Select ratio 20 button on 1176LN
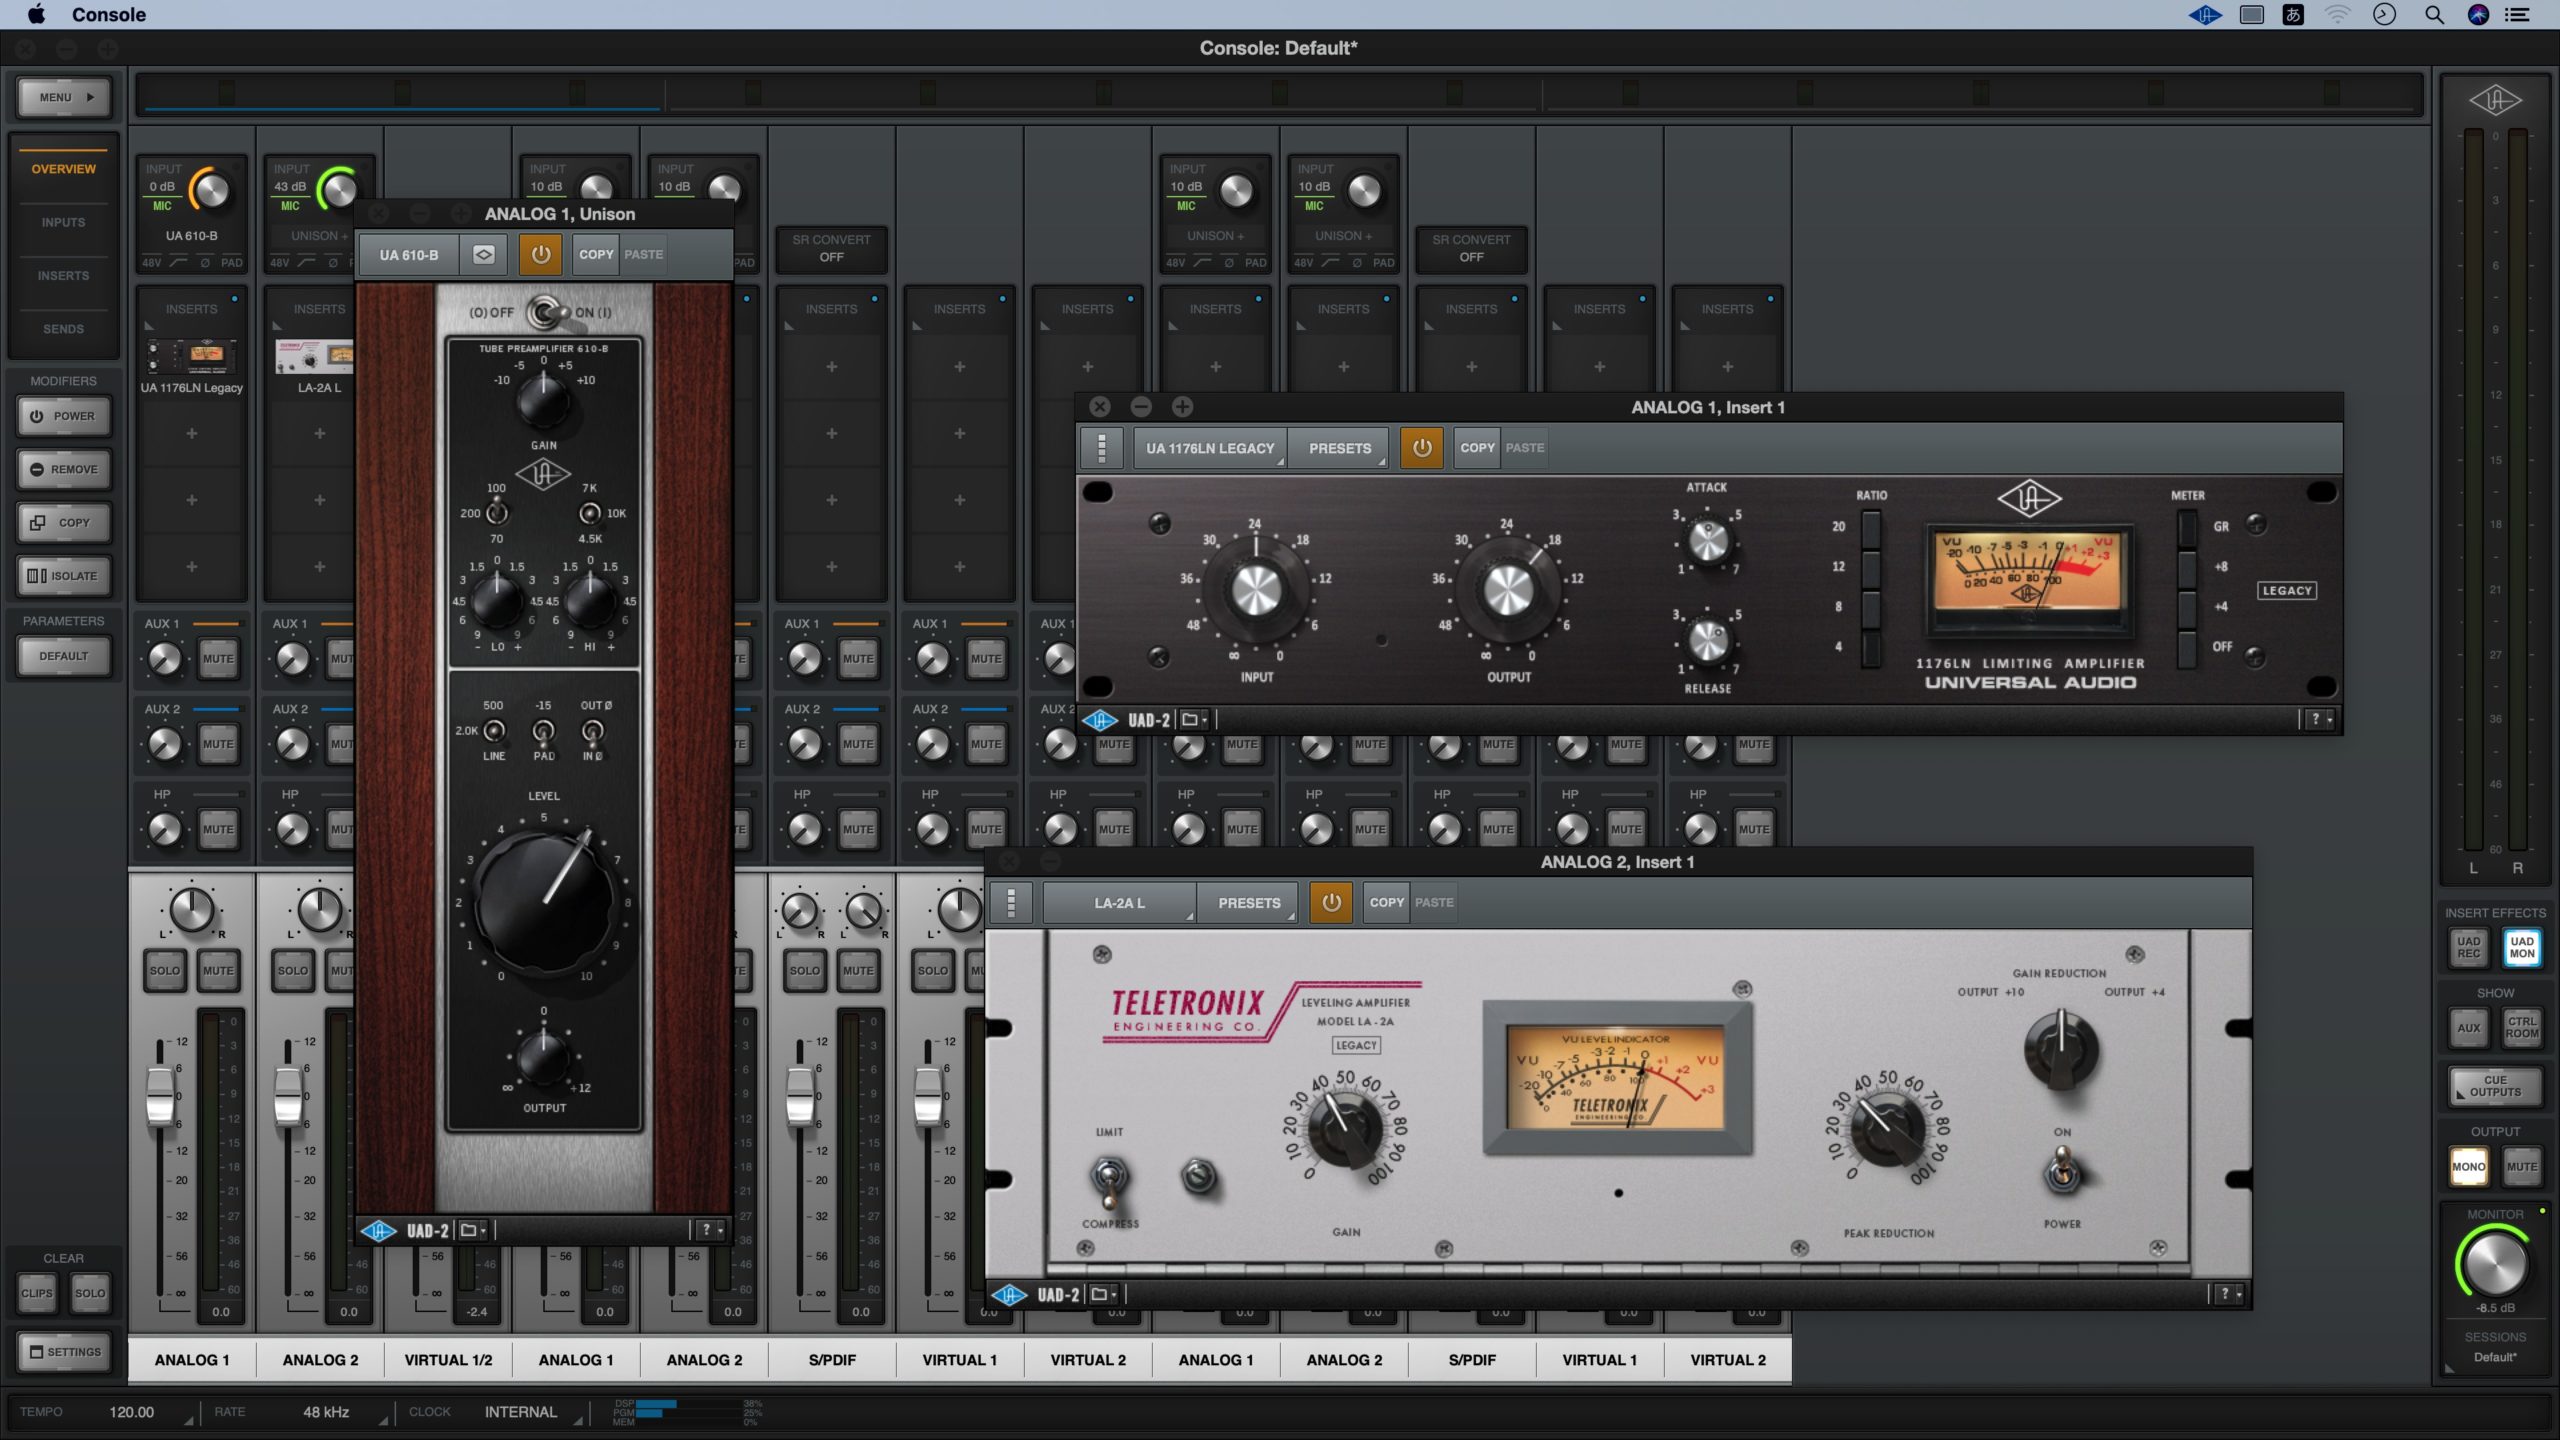This screenshot has width=2560, height=1440. click(x=1869, y=528)
